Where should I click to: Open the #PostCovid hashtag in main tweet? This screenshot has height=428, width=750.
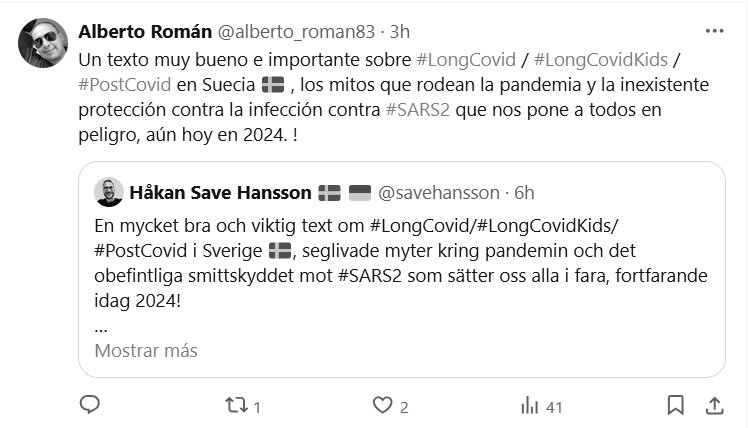tap(125, 85)
